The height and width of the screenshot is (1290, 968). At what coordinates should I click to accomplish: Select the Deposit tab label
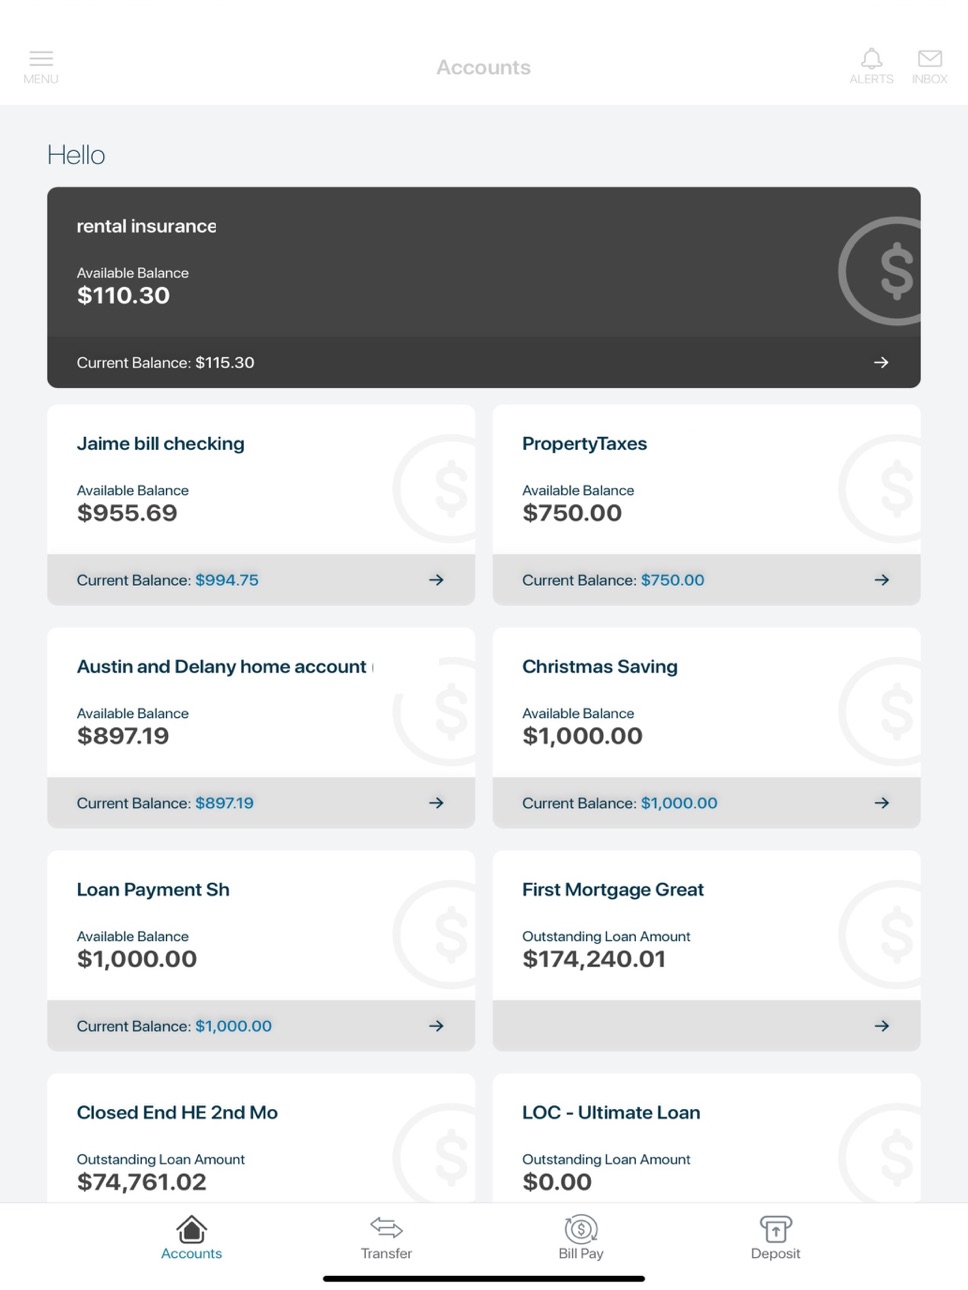(775, 1253)
